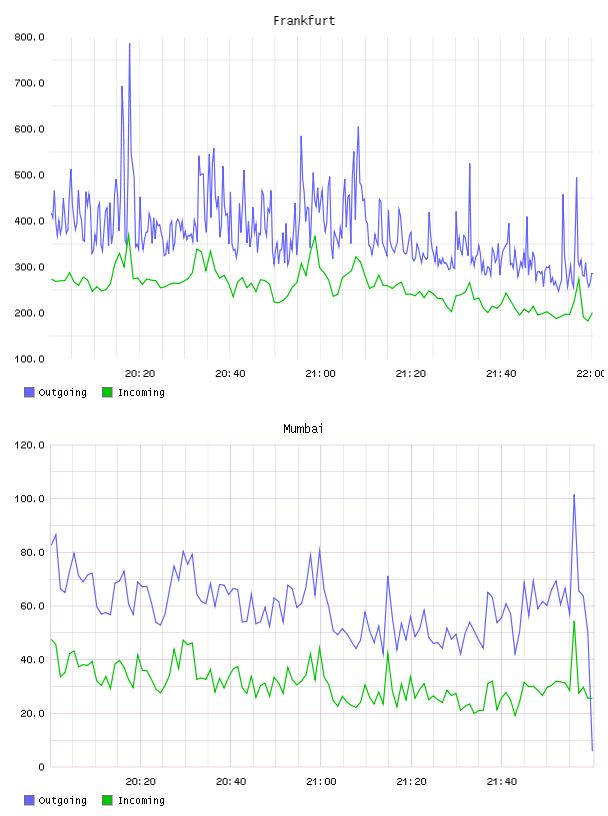Click the Mumbai chart title

303,429
